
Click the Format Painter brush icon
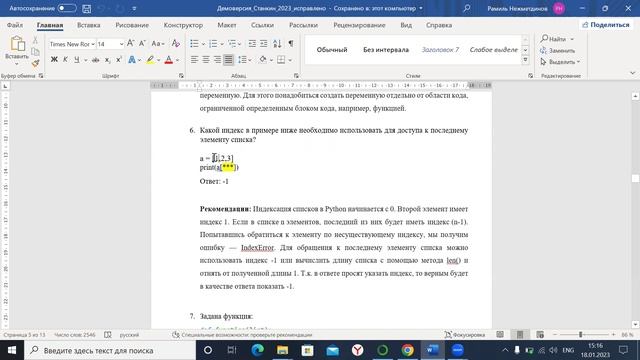pos(36,63)
